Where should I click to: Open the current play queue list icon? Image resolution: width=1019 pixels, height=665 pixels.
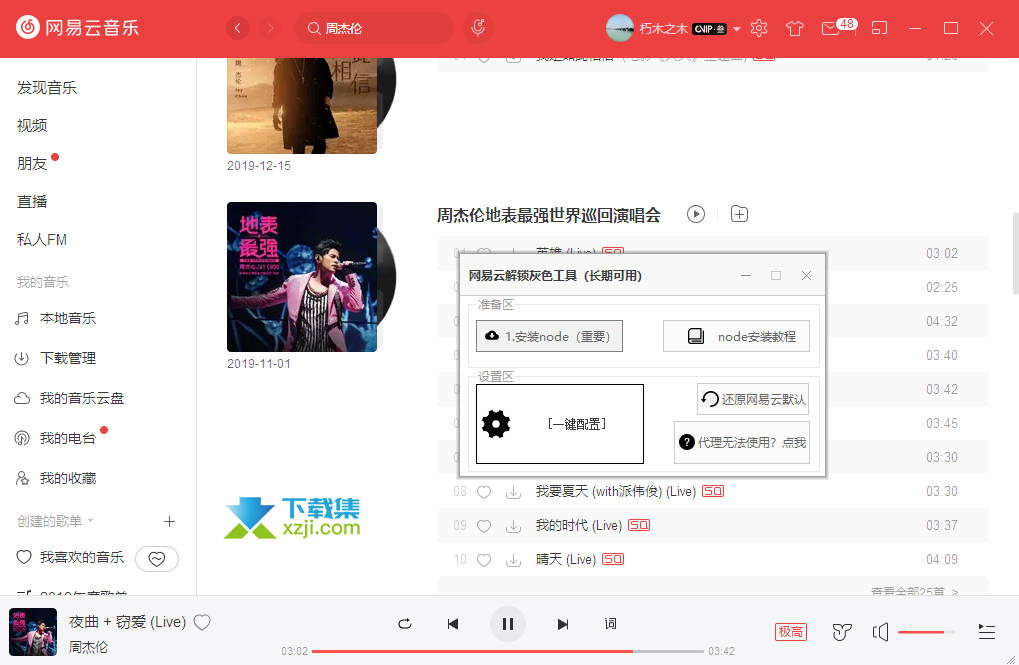[x=987, y=632]
